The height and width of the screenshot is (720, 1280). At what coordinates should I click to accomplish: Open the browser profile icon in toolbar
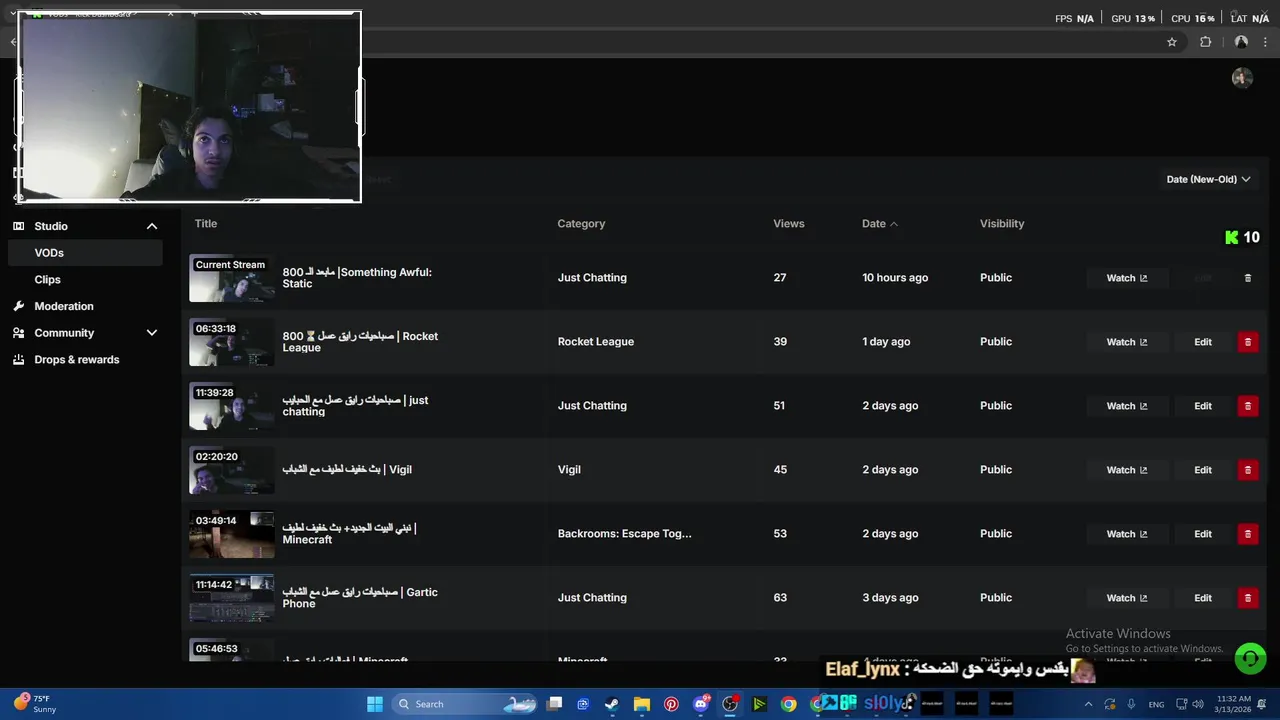tap(1241, 42)
